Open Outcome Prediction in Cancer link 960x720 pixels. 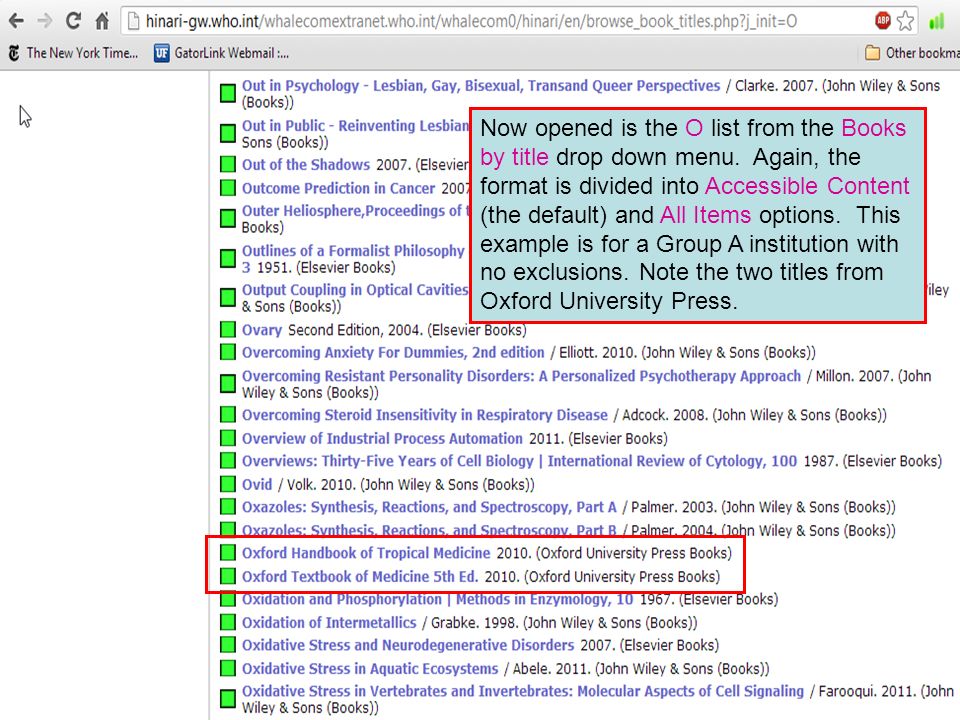338,188
